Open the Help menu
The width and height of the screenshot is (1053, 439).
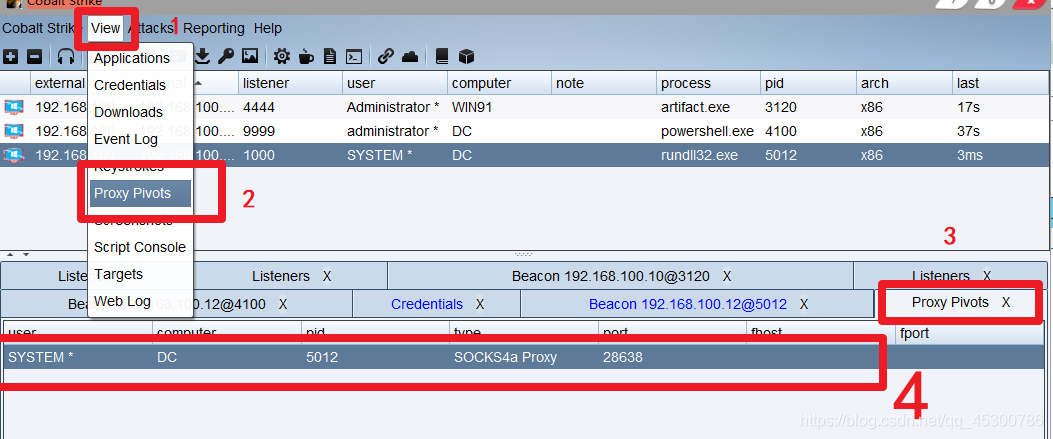[268, 28]
